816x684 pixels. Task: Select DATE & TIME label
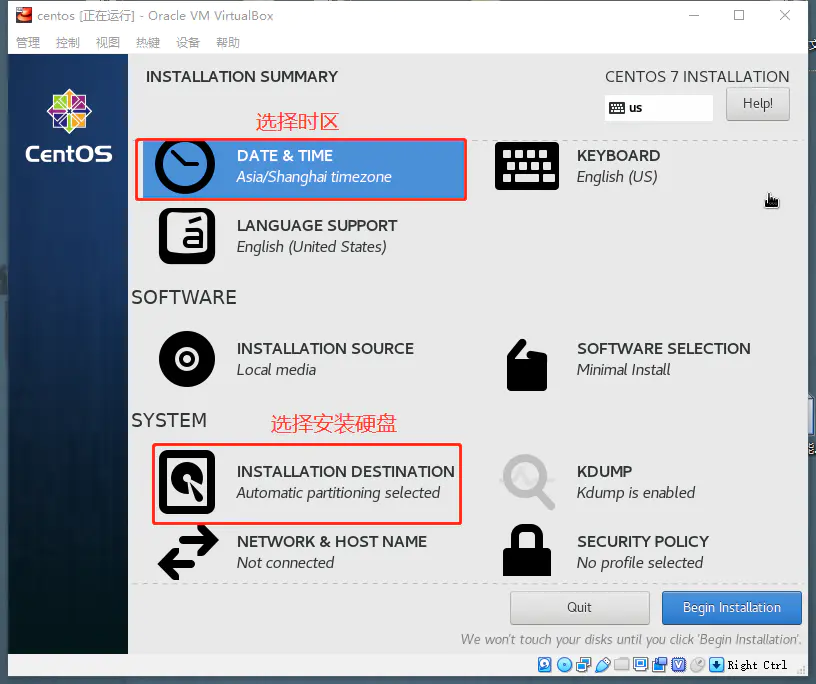[285, 156]
